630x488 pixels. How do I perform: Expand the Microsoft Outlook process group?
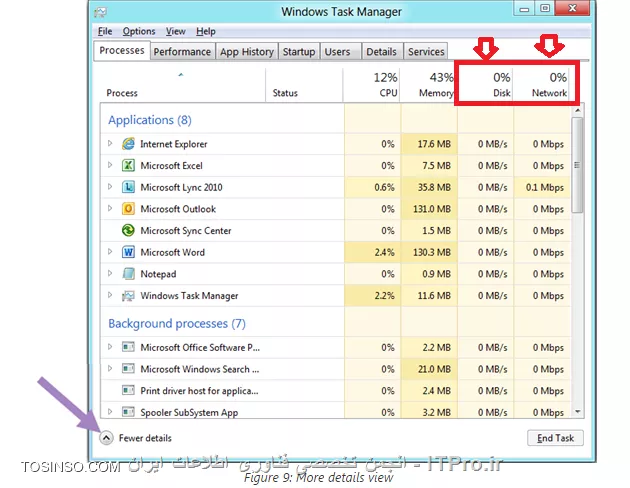110,208
